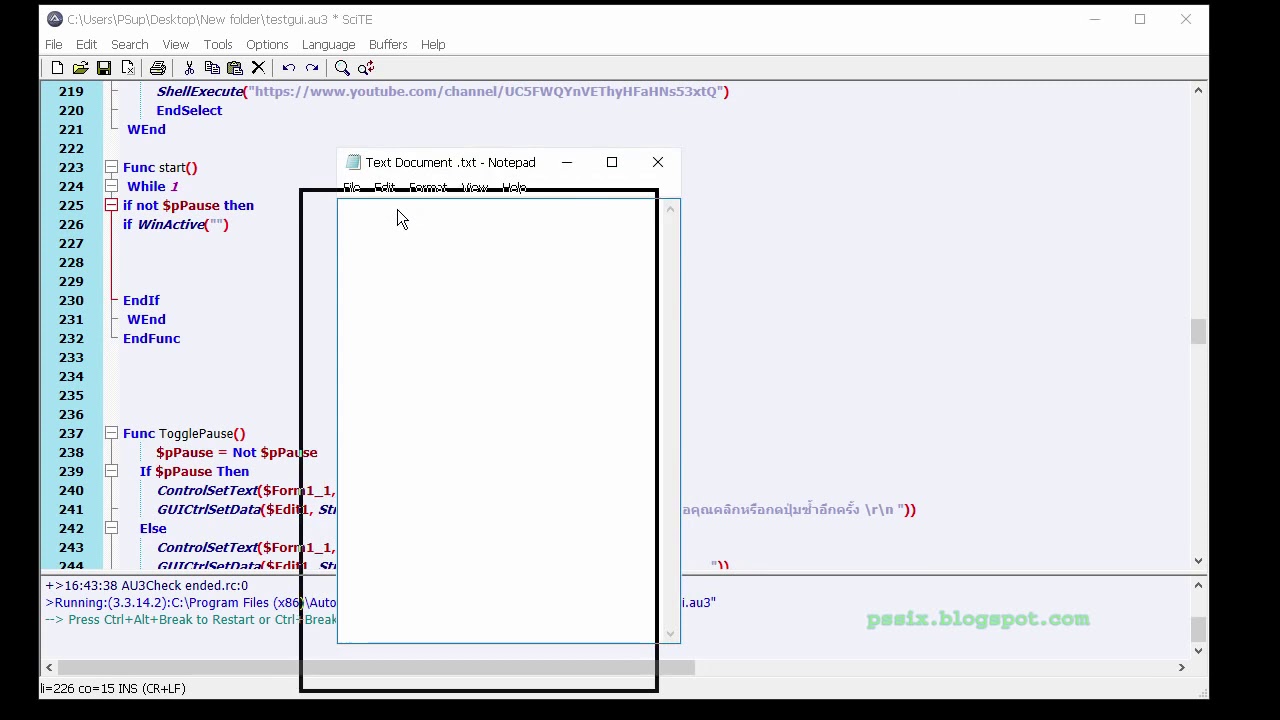Click EndFunc on line 232

[x=152, y=338]
